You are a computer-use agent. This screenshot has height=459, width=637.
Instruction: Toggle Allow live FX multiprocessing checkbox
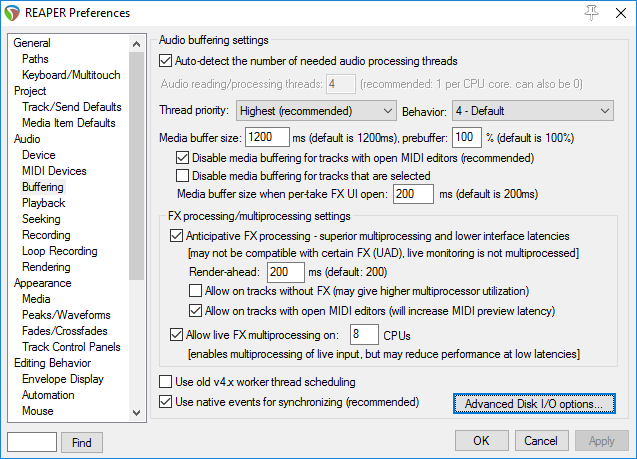click(x=176, y=335)
